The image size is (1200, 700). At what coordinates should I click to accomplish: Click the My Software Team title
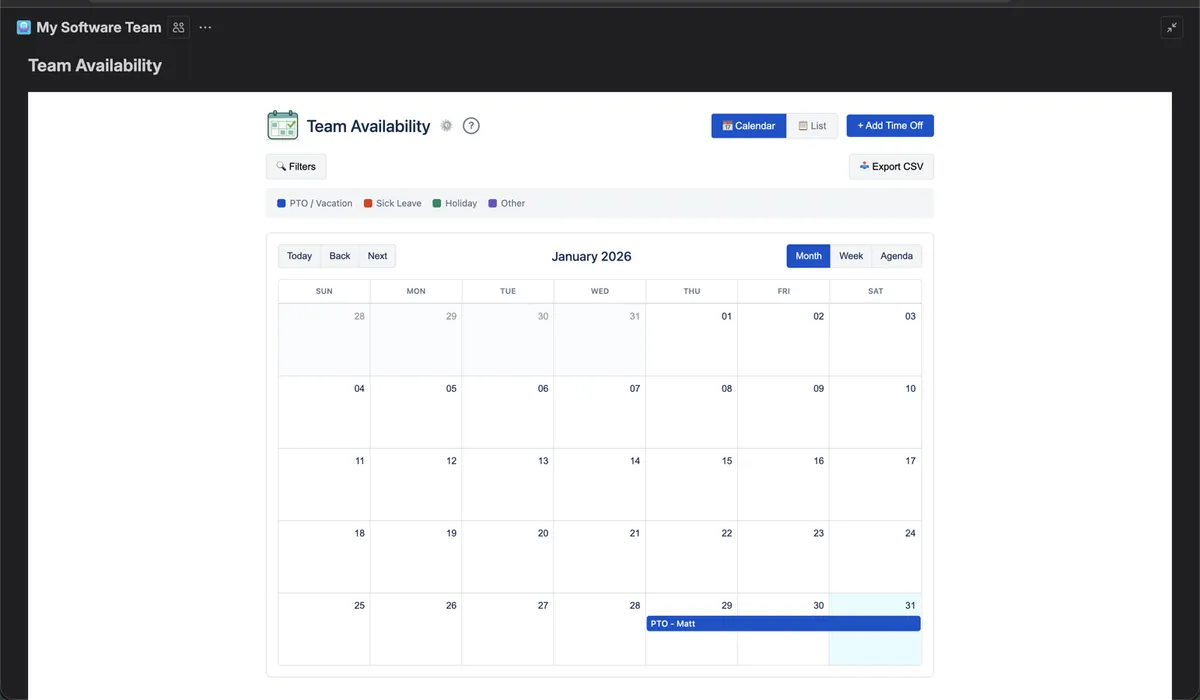point(99,28)
